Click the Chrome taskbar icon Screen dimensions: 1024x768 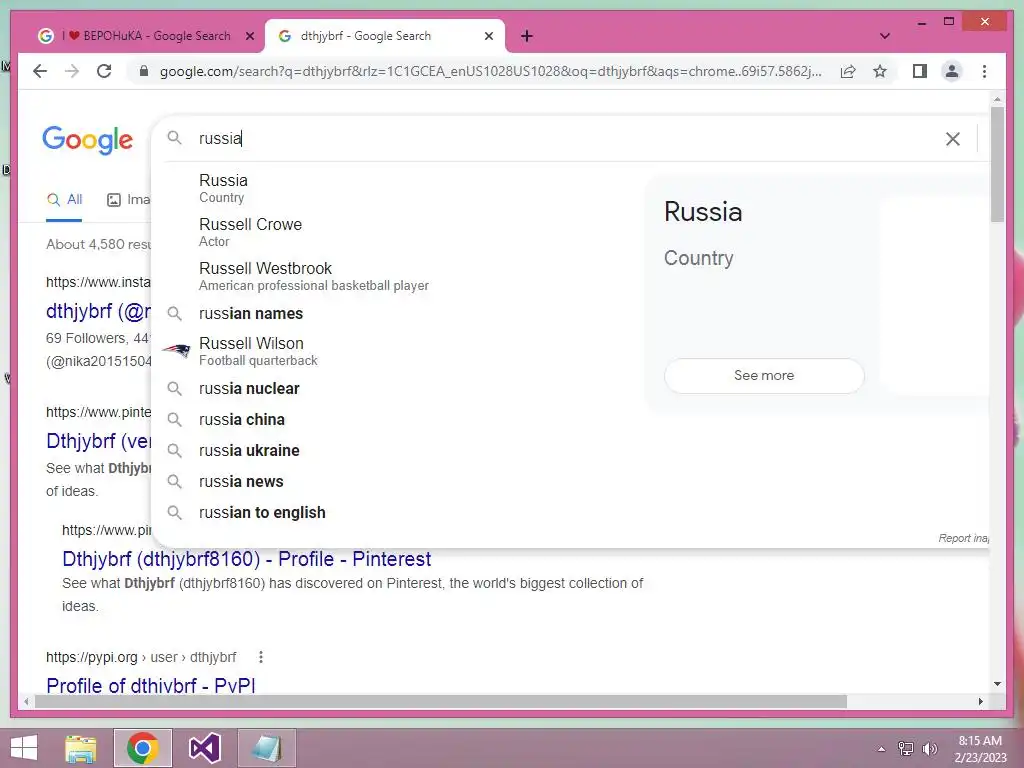pos(142,748)
